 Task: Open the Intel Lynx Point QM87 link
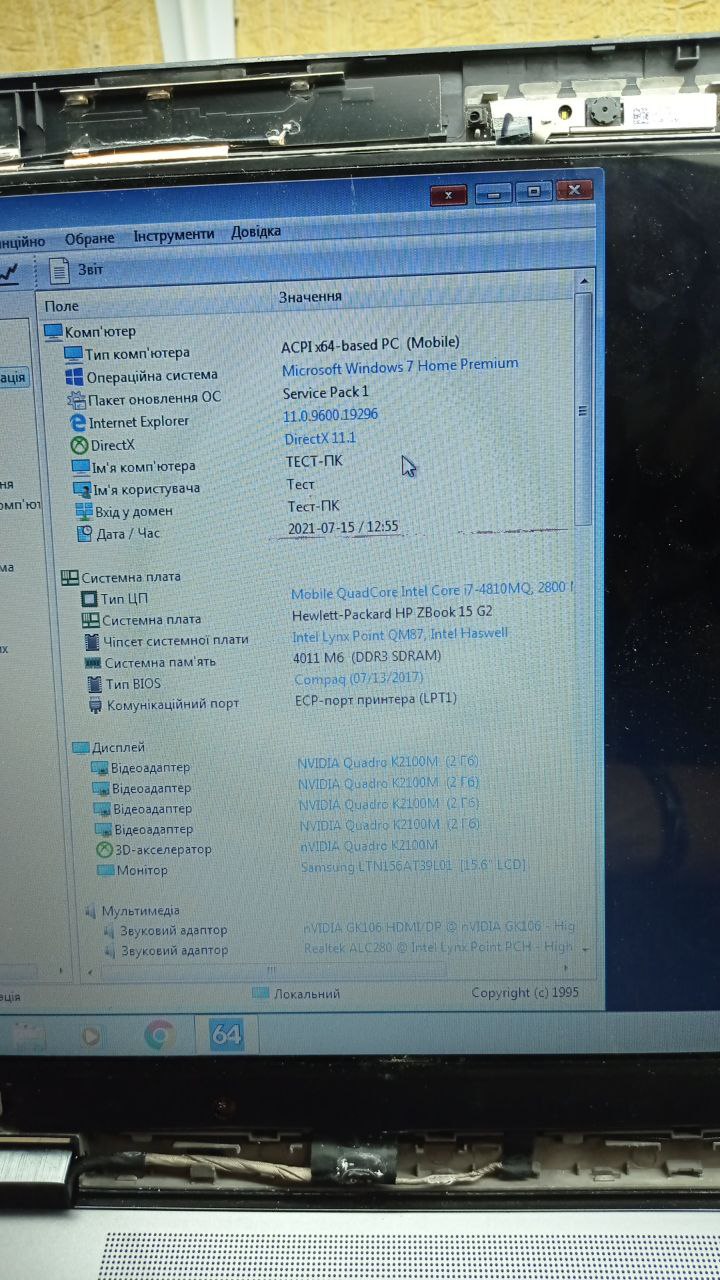point(400,635)
